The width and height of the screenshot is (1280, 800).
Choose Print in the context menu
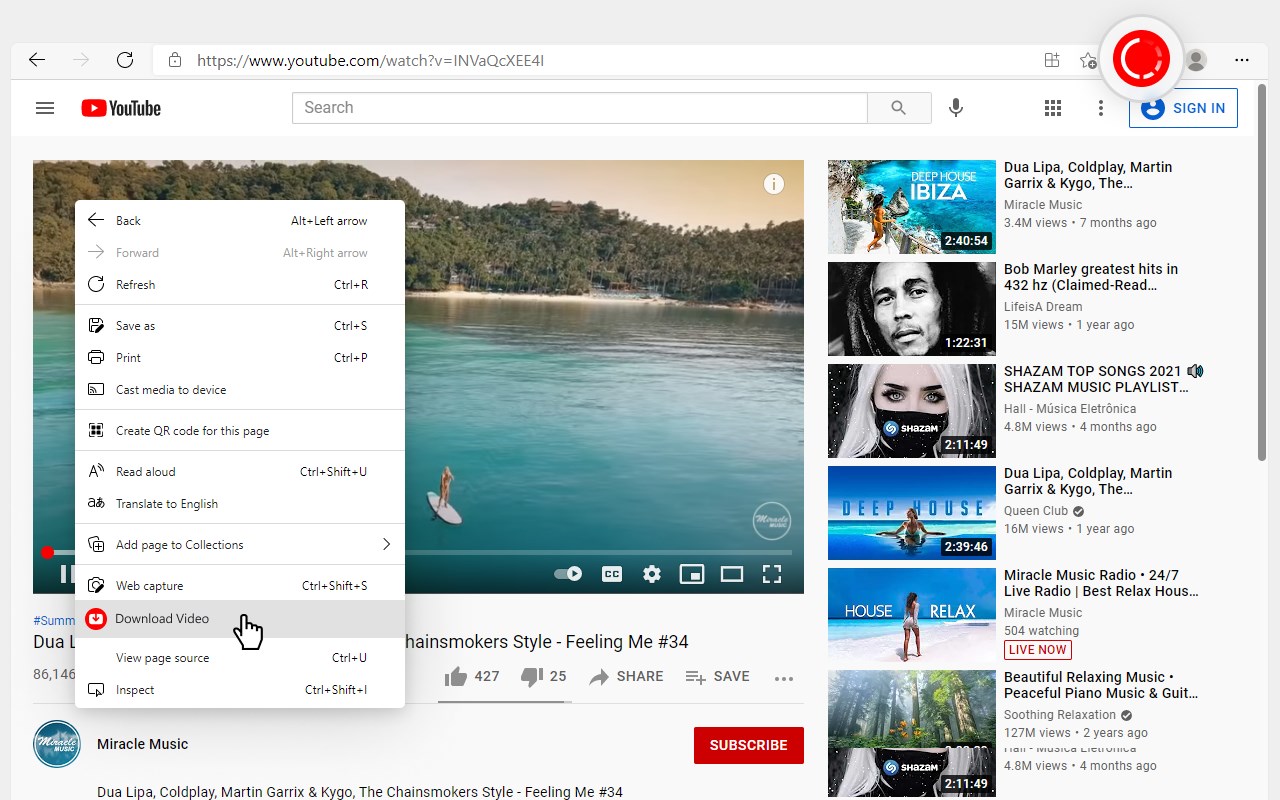(240, 358)
